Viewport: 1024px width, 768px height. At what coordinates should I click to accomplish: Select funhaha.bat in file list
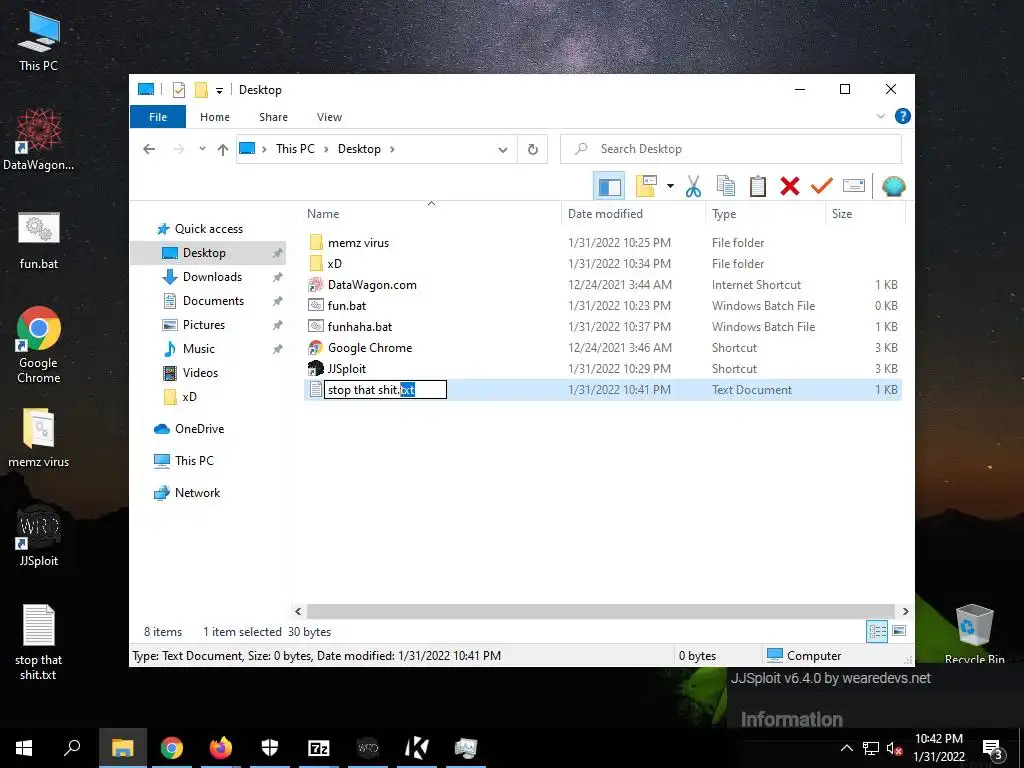pos(603,327)
